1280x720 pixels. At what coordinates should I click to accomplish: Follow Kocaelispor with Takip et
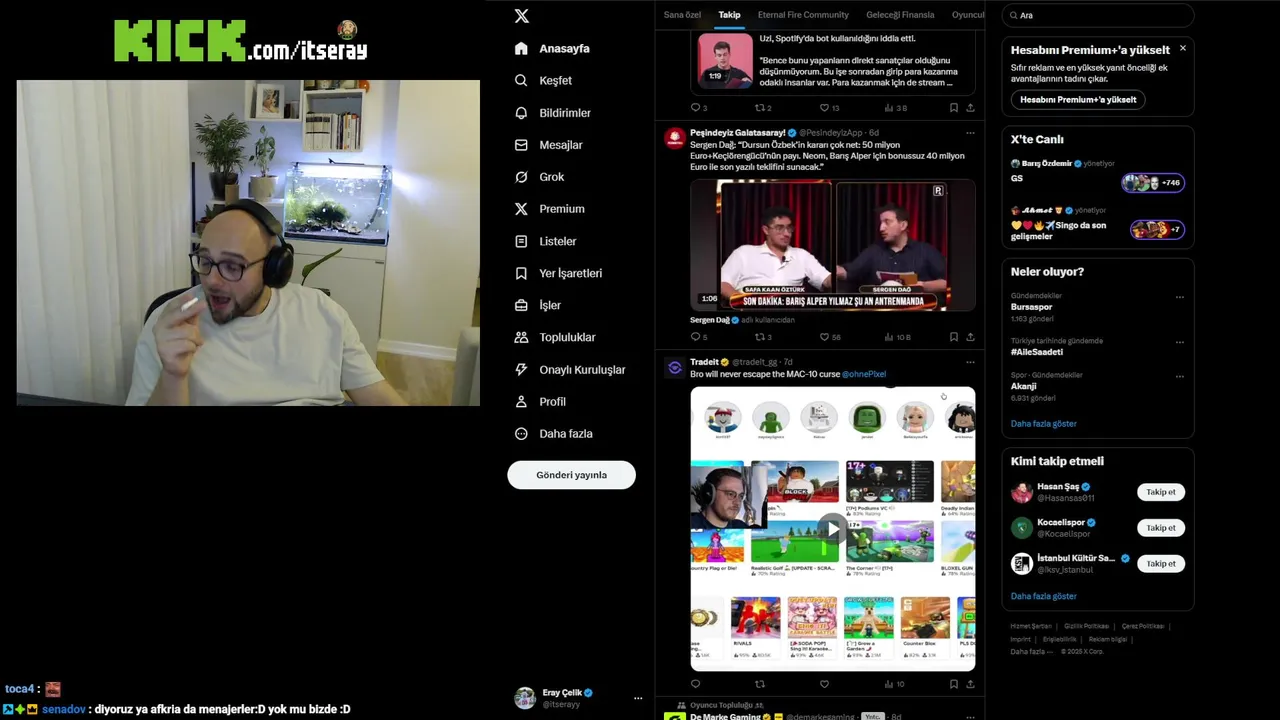pos(1161,528)
